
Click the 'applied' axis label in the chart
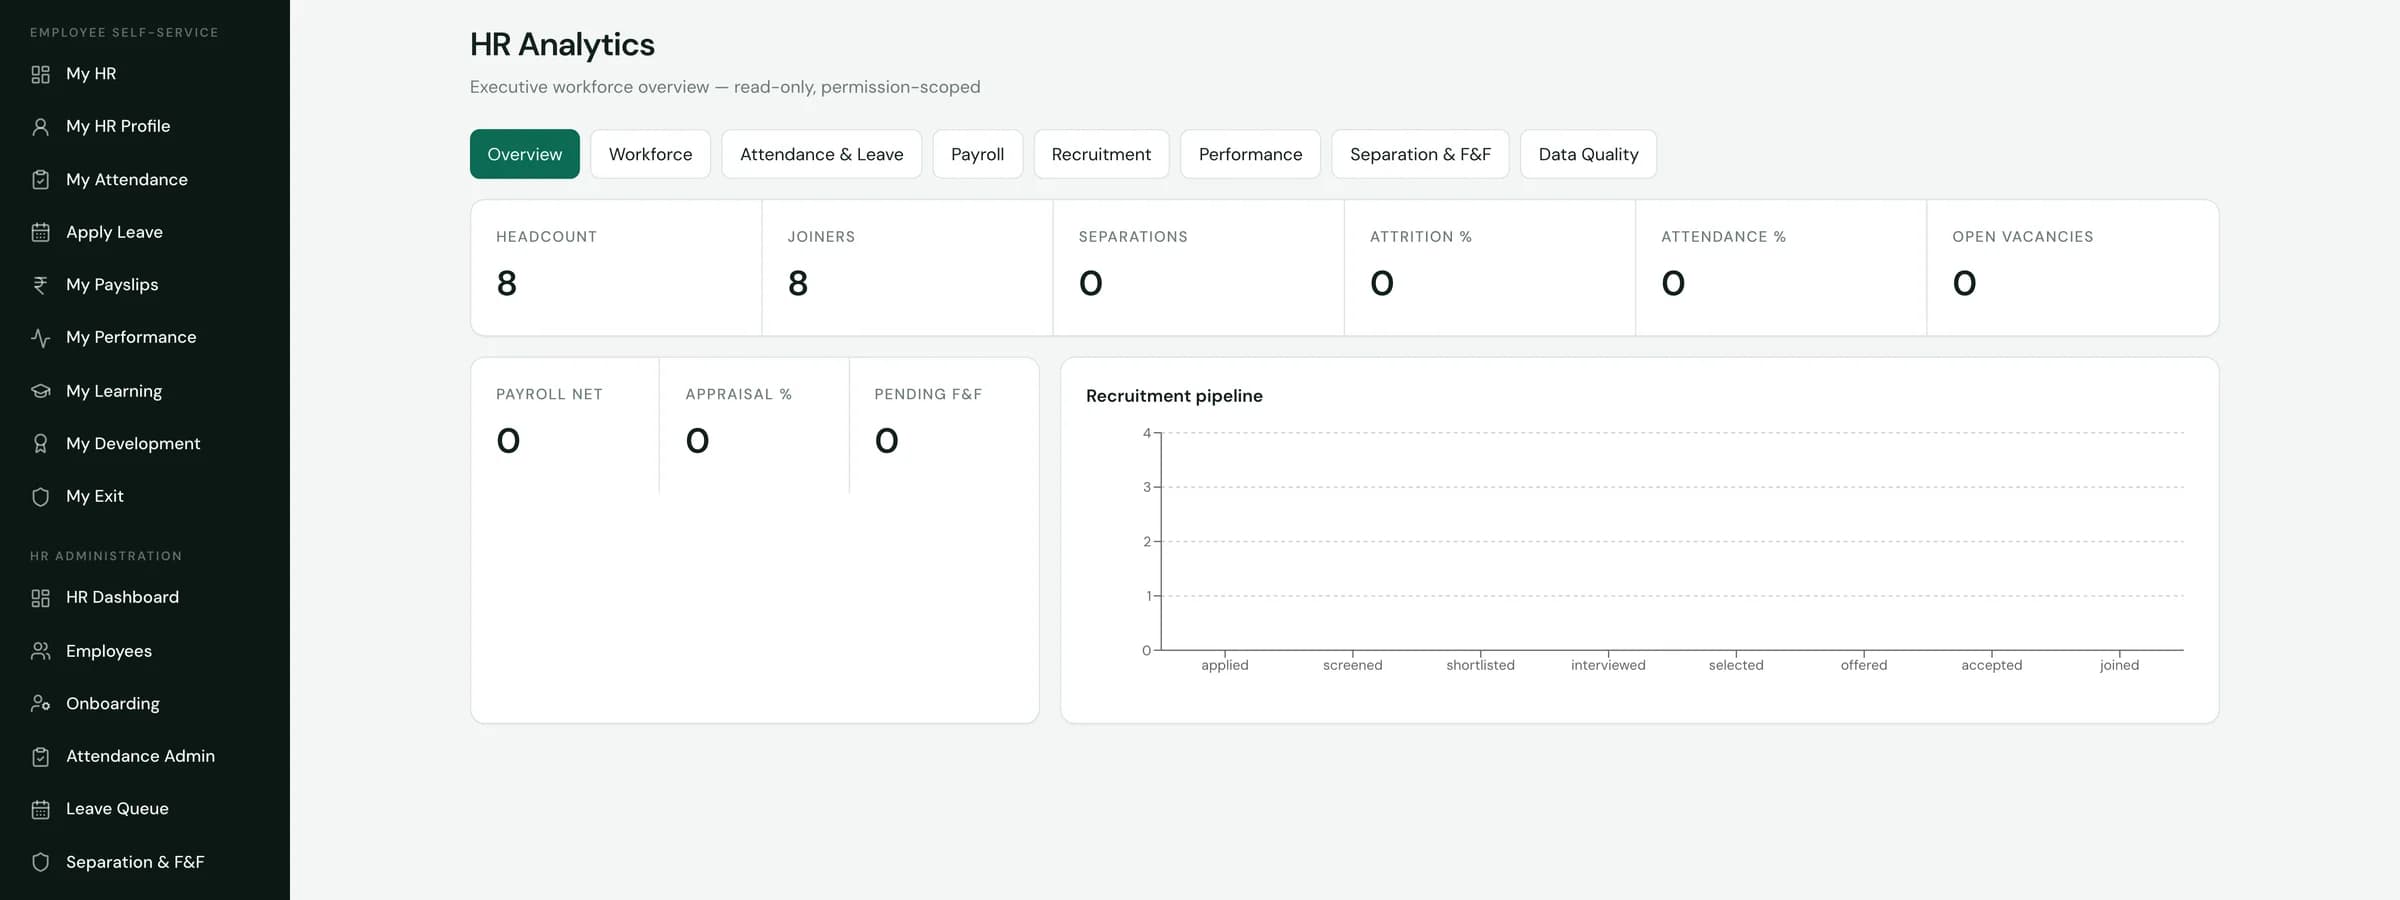1224,665
